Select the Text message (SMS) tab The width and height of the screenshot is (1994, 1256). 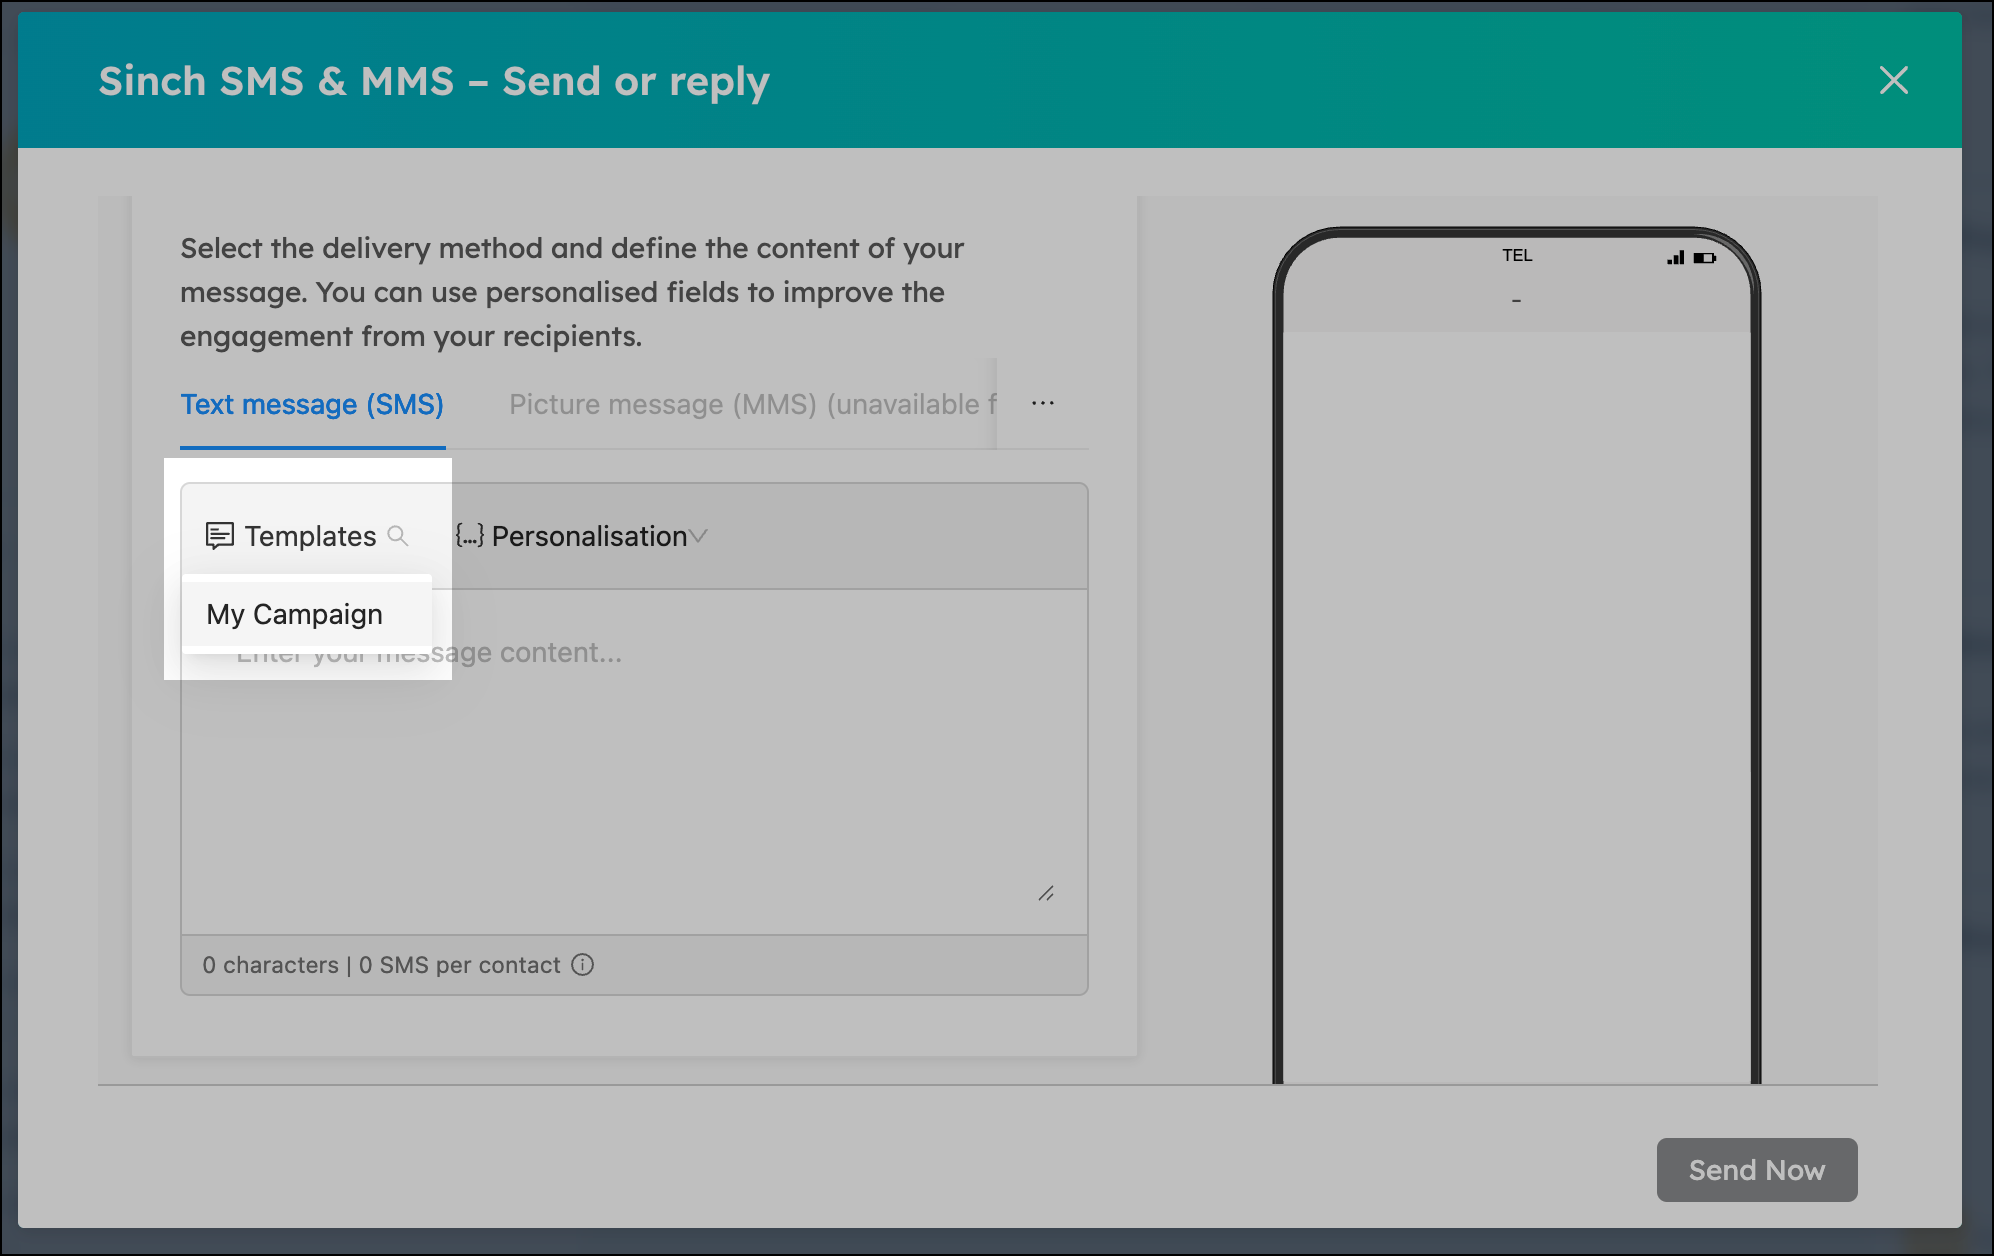(x=311, y=404)
